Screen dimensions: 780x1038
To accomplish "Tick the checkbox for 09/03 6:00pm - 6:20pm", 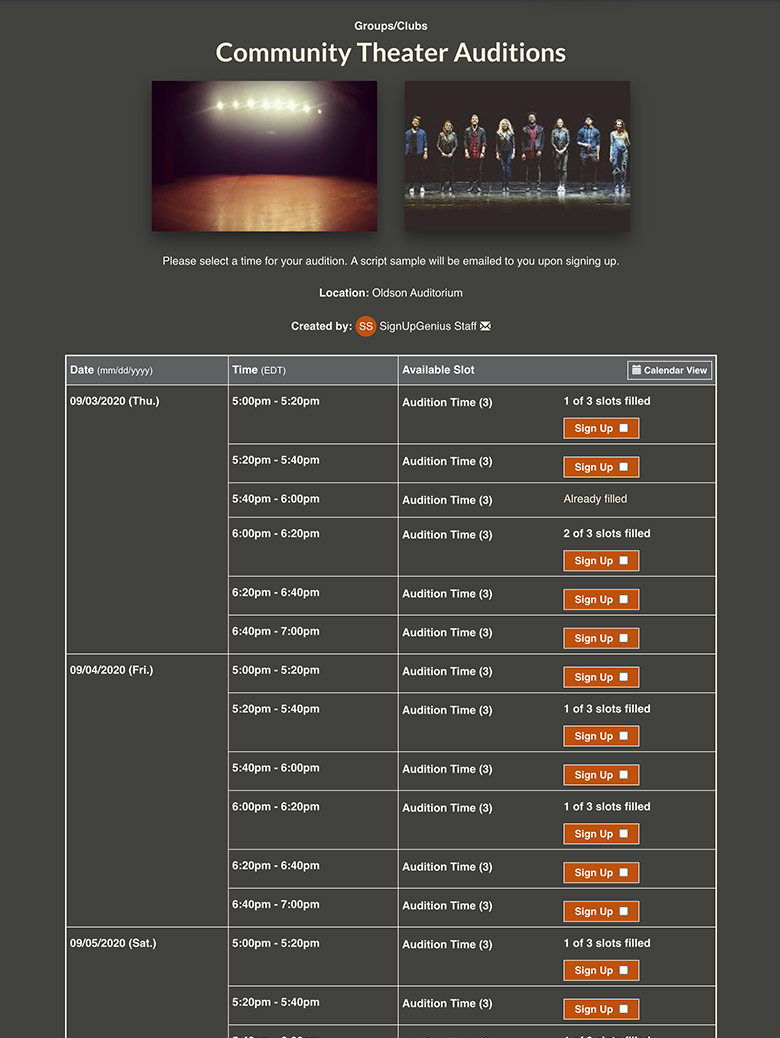I will coord(623,561).
